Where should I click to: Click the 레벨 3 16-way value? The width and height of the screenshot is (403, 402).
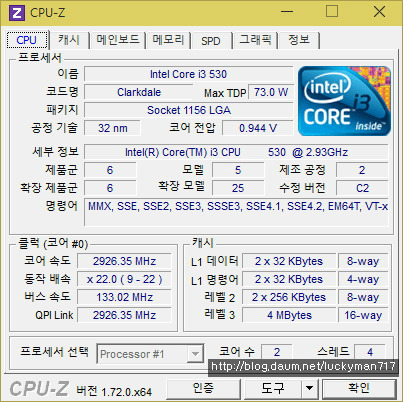pyautogui.click(x=363, y=315)
